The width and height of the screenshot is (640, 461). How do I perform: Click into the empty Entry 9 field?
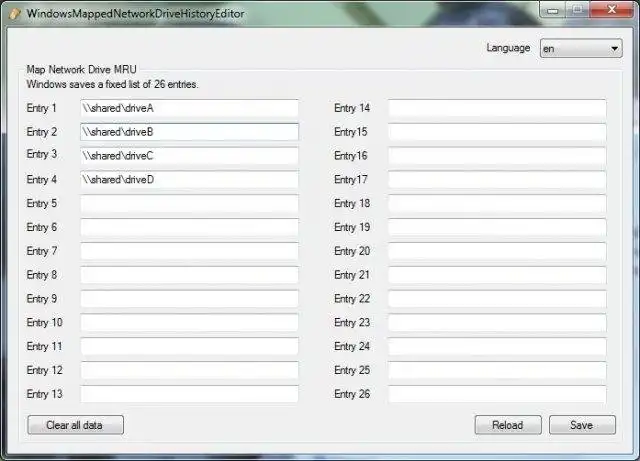click(189, 298)
